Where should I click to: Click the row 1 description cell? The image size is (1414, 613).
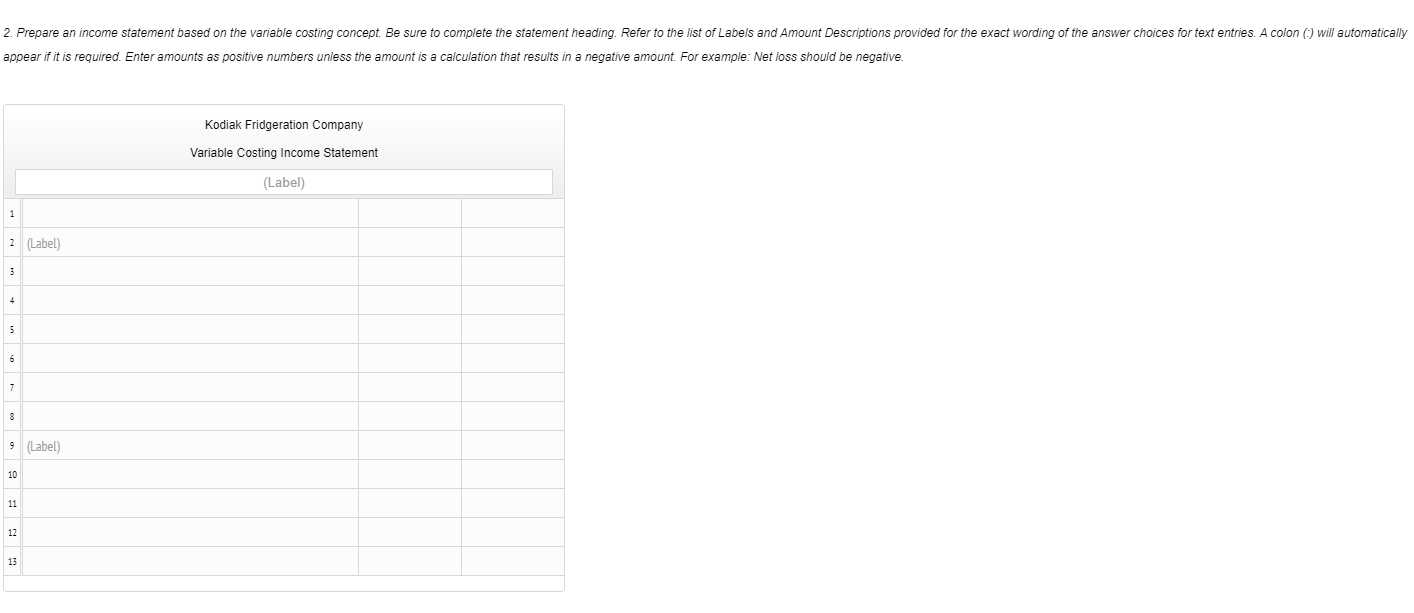[x=190, y=213]
